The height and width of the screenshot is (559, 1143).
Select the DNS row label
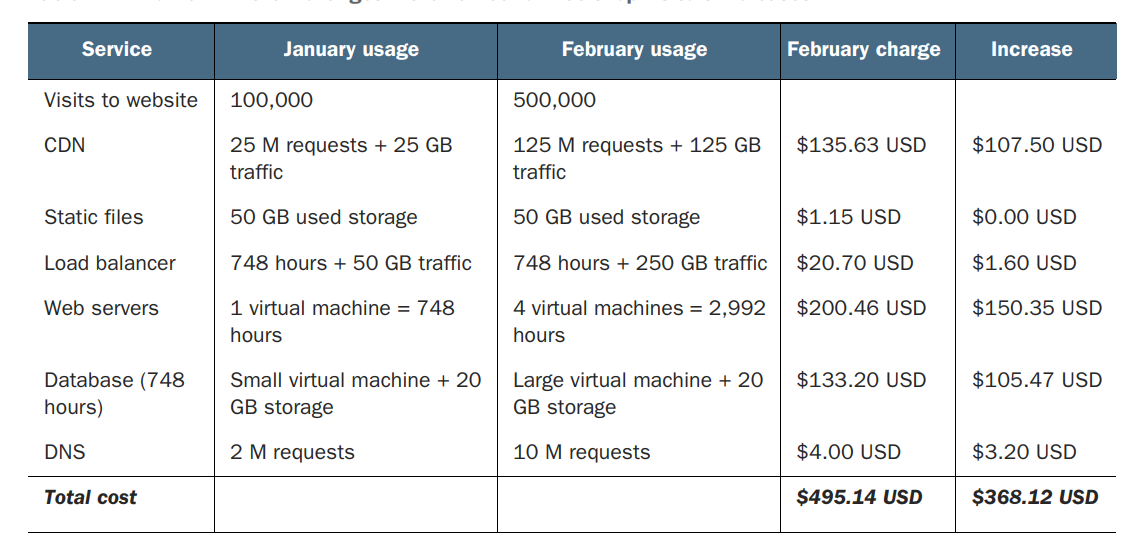65,452
